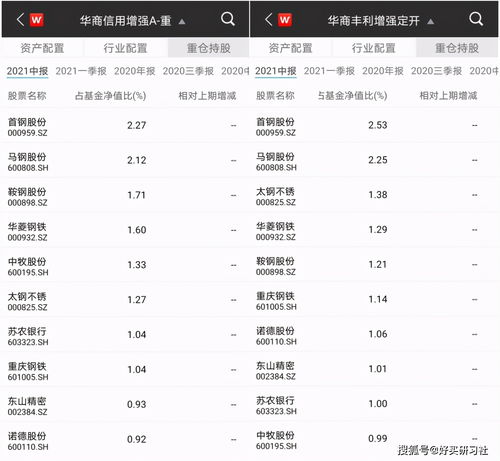Open 中牧股份 holding in 华商信用增强A list

tap(125, 266)
